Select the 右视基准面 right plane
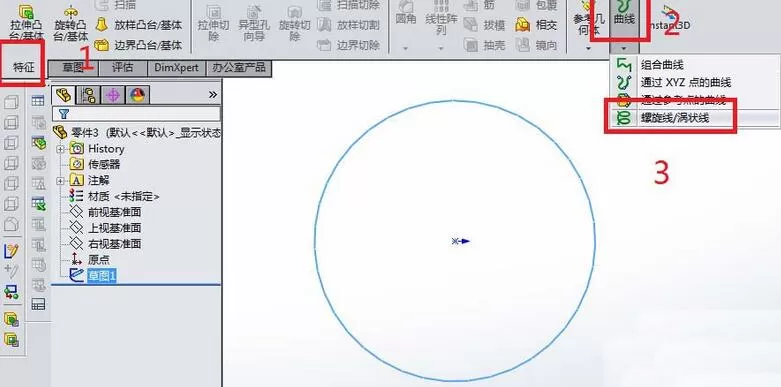The height and width of the screenshot is (387, 781). pos(105,244)
